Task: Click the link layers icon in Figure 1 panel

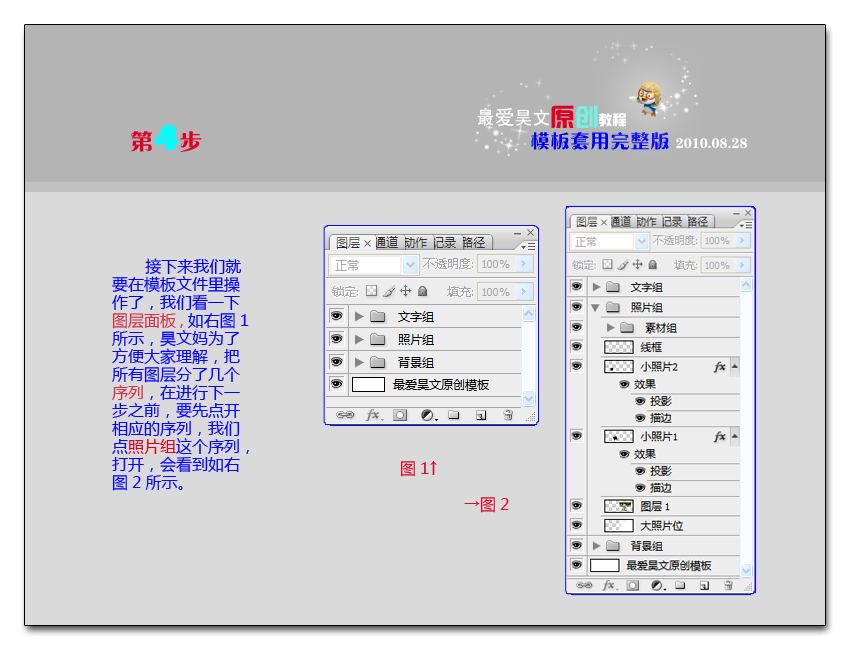Action: pyautogui.click(x=345, y=415)
